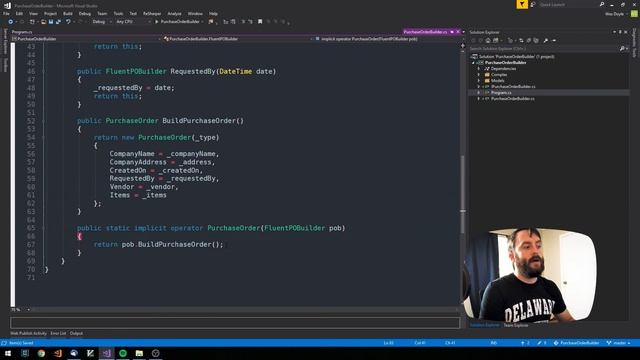Open the Web Publish Activity tab
The height and width of the screenshot is (360, 640).
click(x=29, y=333)
